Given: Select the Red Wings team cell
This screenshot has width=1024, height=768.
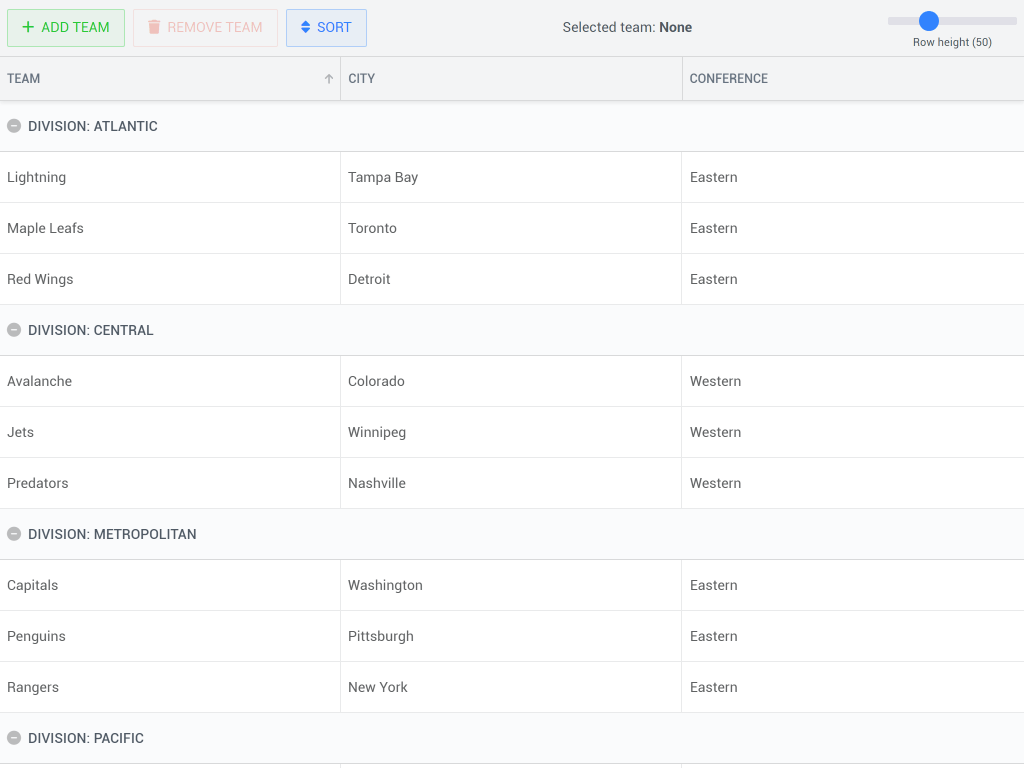Looking at the screenshot, I should point(170,279).
